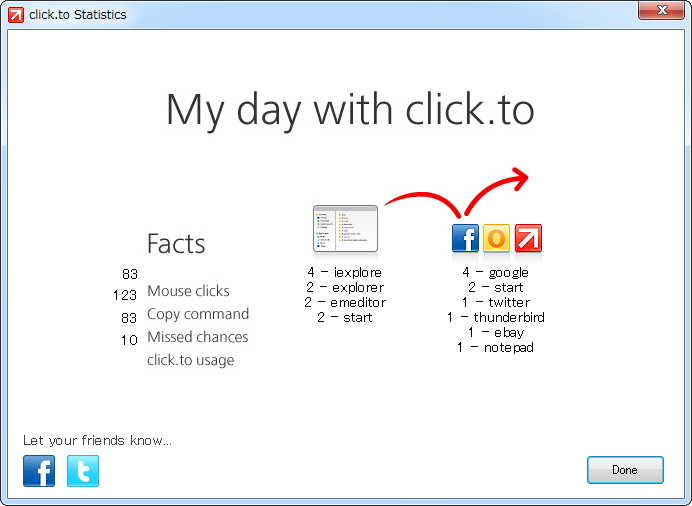
Task: Select the 'Copy command' fact label
Action: click(198, 314)
